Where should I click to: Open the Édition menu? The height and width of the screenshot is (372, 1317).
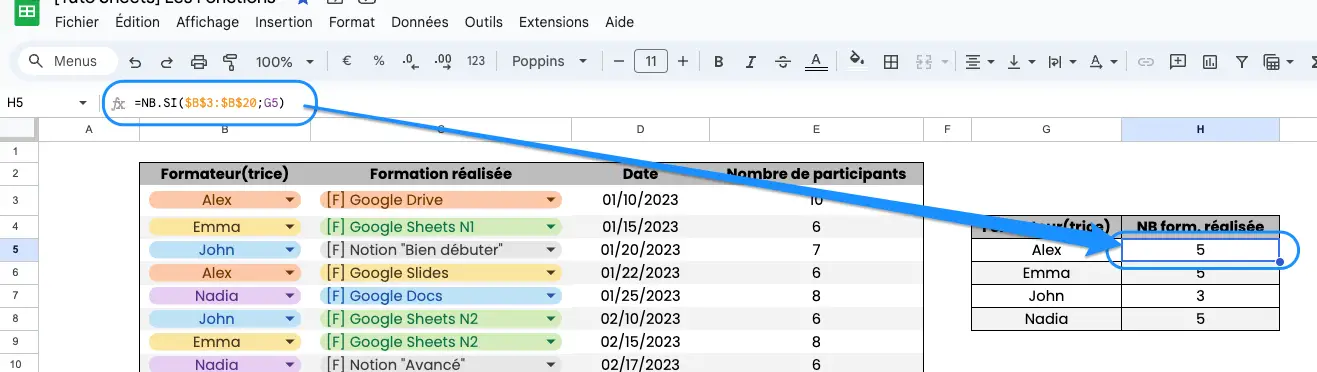138,22
